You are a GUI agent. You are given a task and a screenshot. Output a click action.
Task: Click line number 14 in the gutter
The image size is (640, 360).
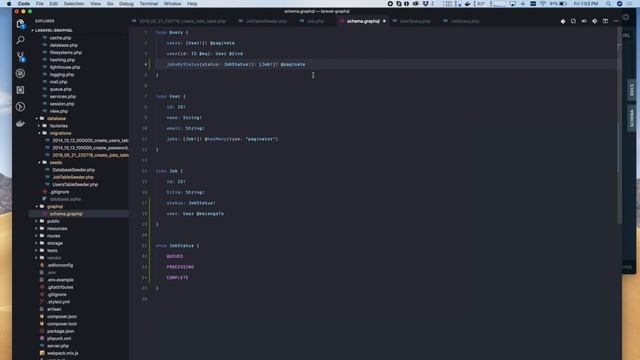tap(145, 171)
